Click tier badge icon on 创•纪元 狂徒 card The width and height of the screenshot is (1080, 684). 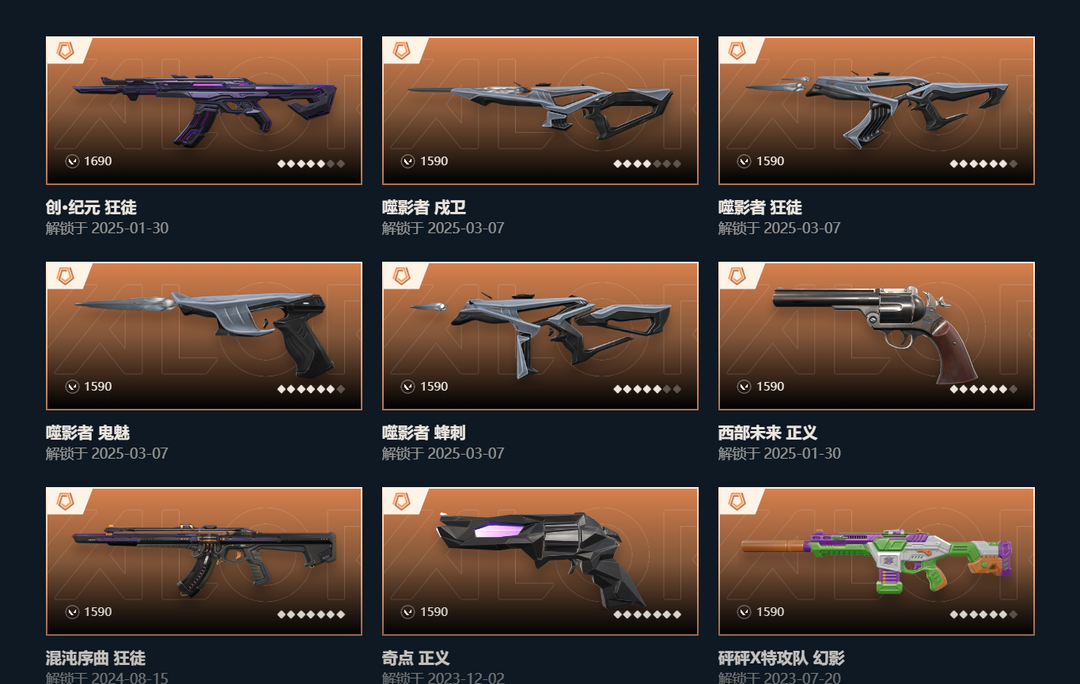click(65, 50)
